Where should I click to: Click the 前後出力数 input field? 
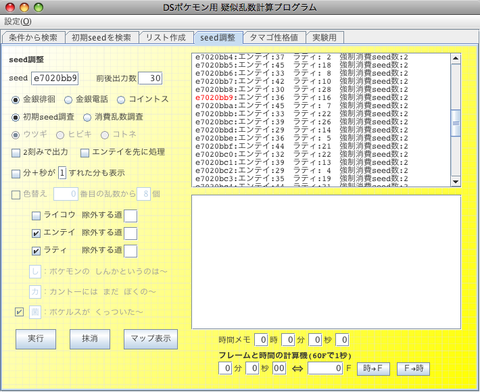(x=150, y=78)
